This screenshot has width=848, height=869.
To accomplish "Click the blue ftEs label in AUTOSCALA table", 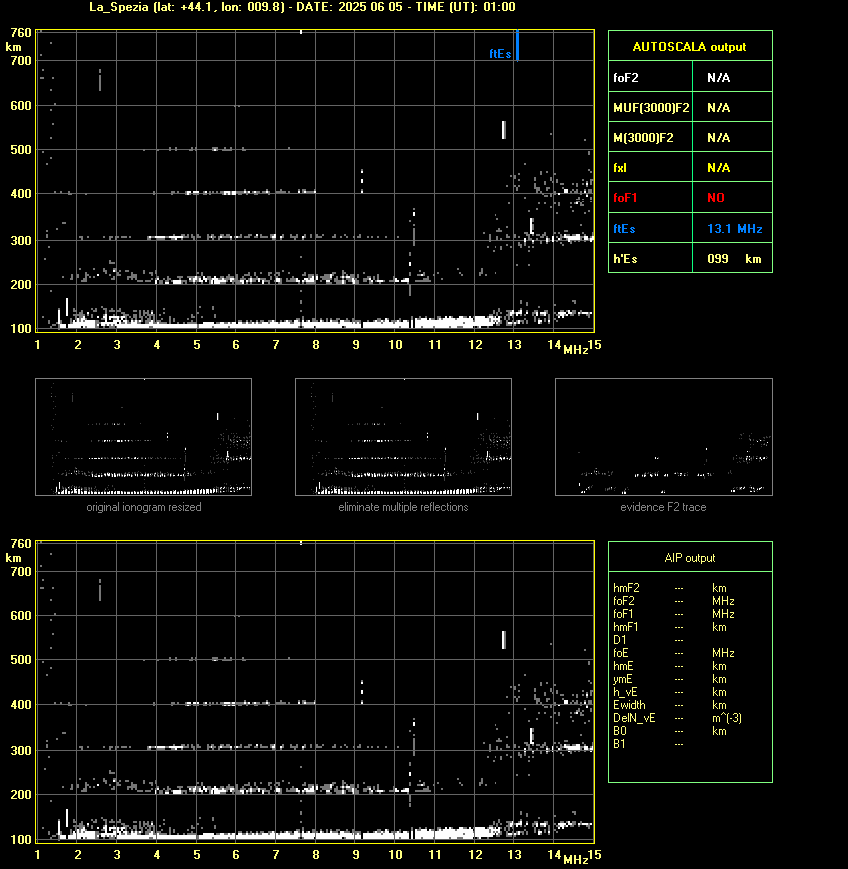I will click(624, 228).
